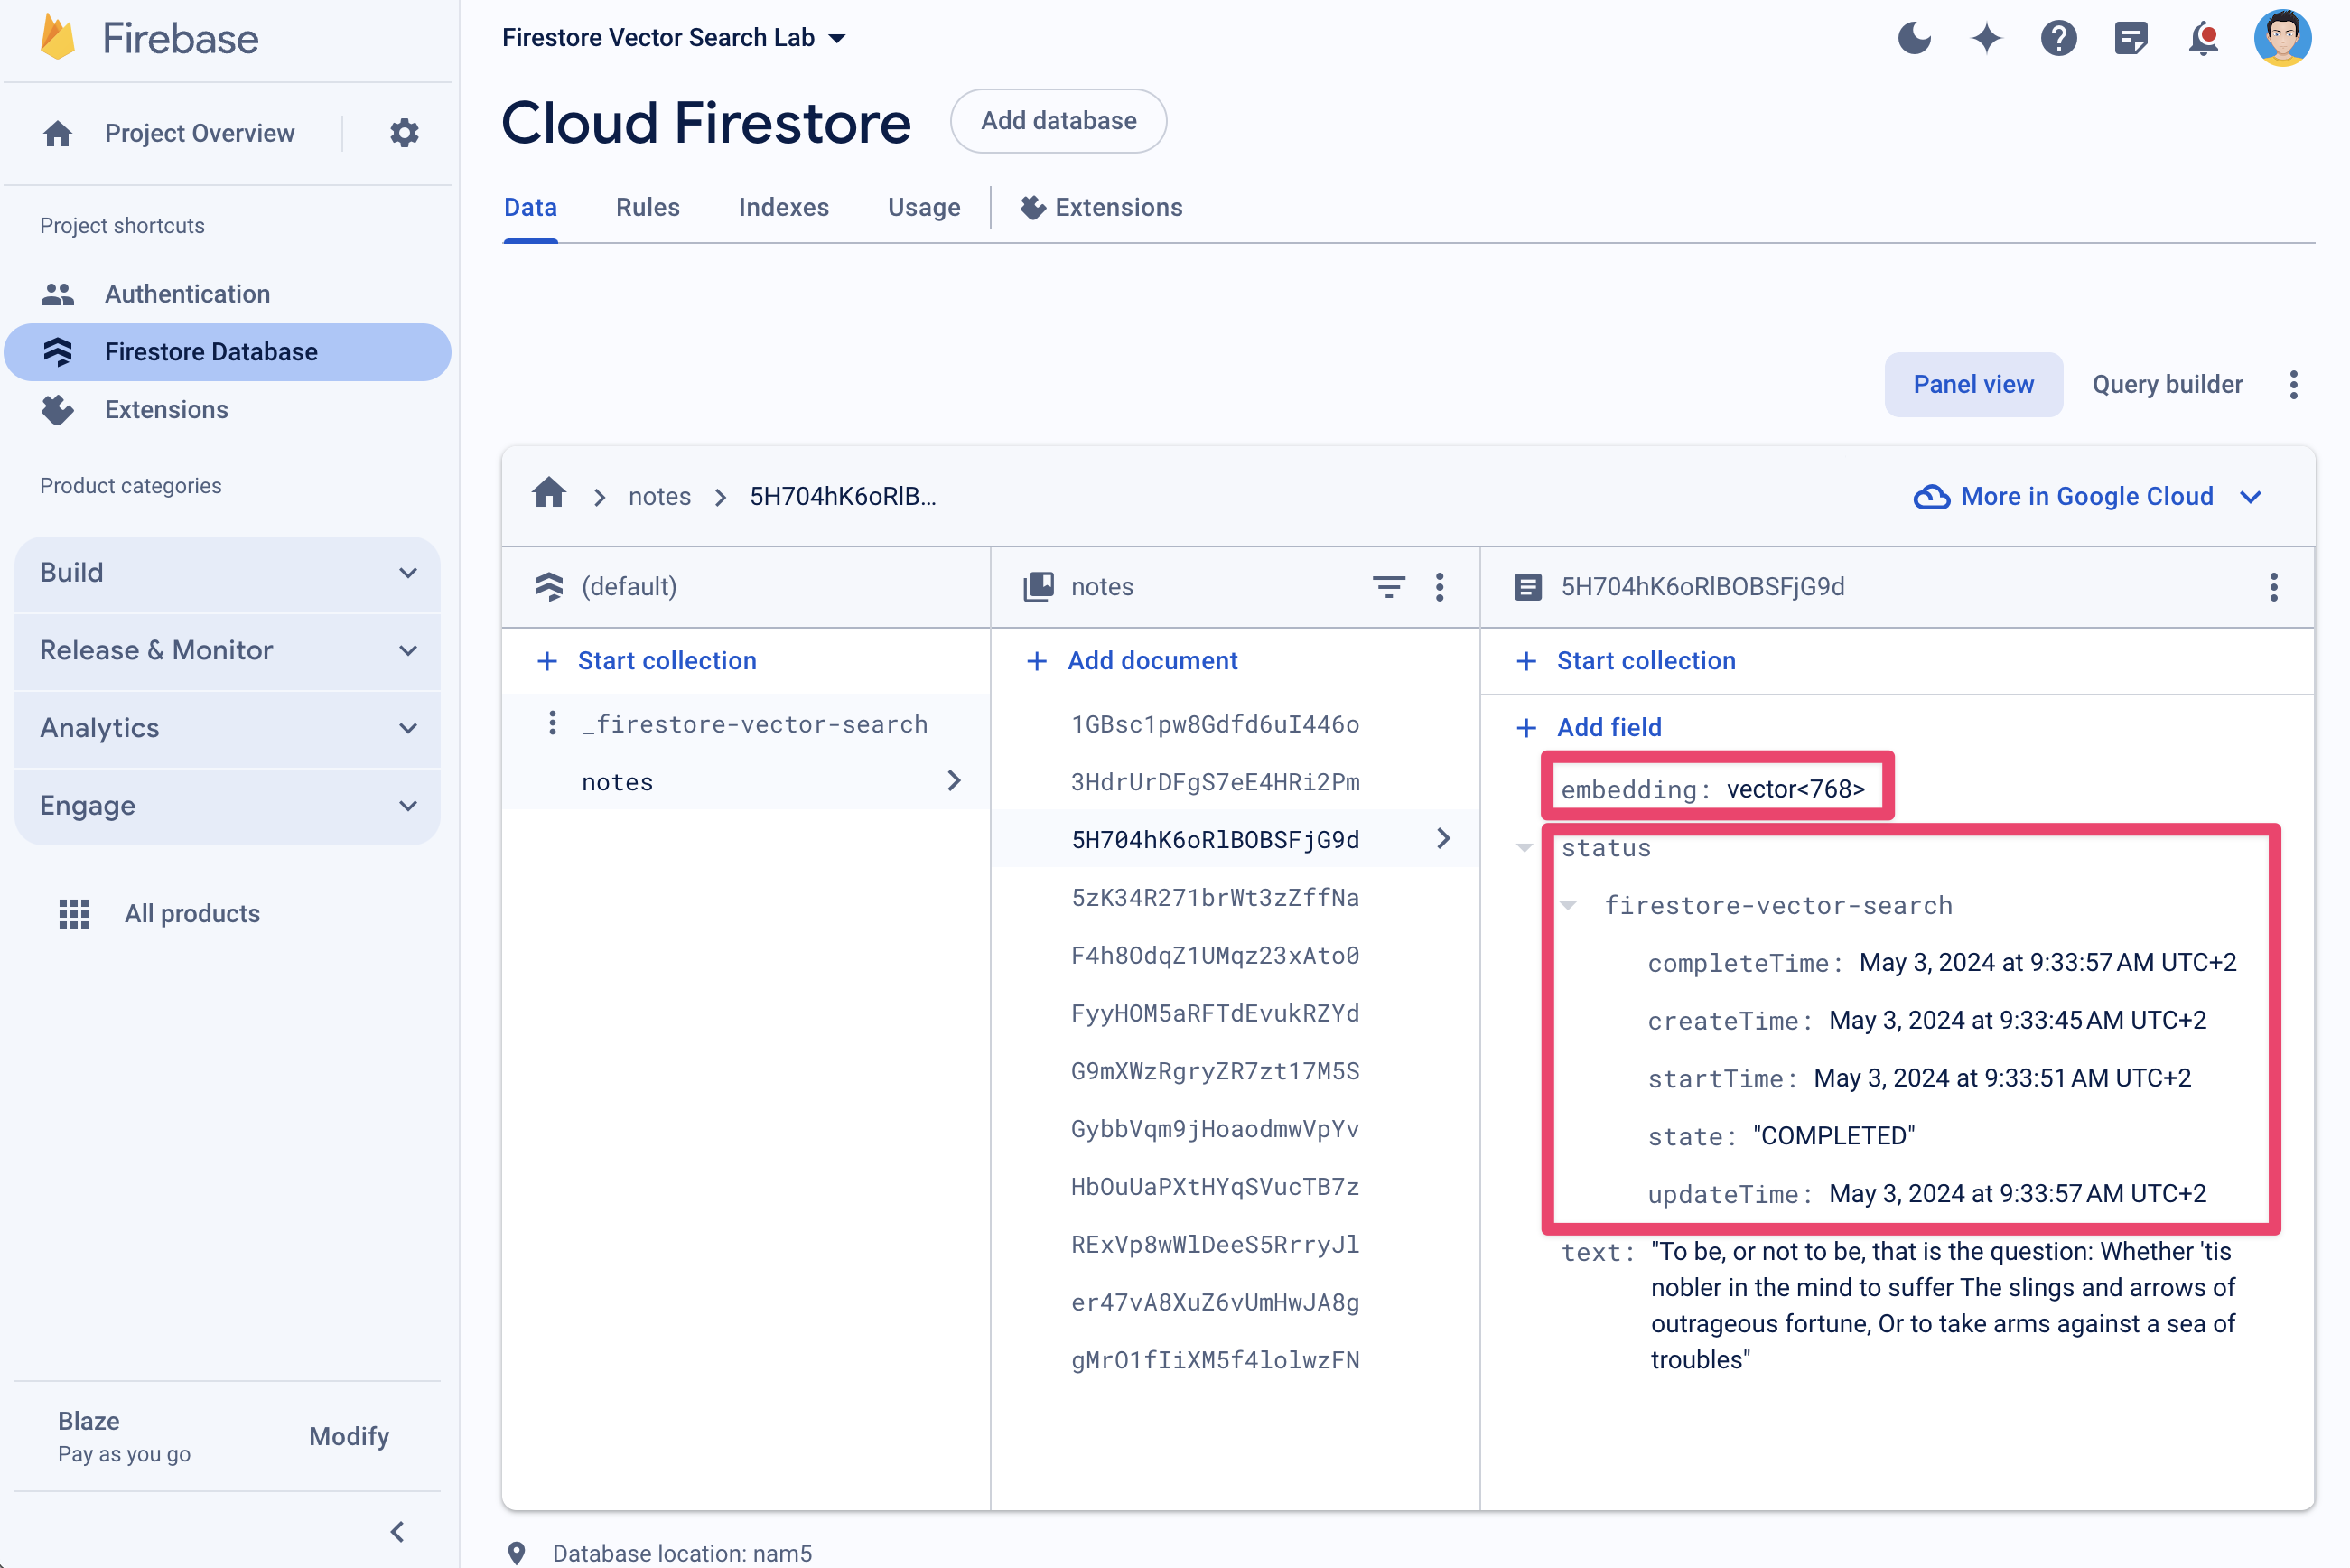Open Extensions tab in Firestore
2350x1568 pixels.
pos(1101,209)
